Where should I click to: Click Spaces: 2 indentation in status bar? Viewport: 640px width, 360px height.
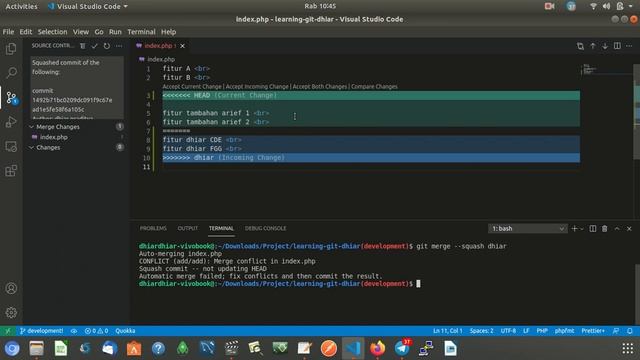pyautogui.click(x=482, y=331)
